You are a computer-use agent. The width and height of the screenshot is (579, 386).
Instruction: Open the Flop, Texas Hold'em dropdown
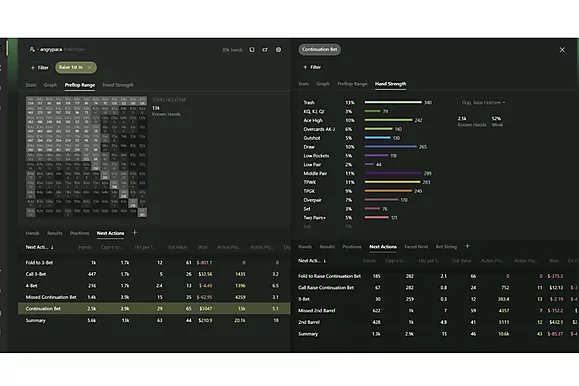(x=483, y=102)
